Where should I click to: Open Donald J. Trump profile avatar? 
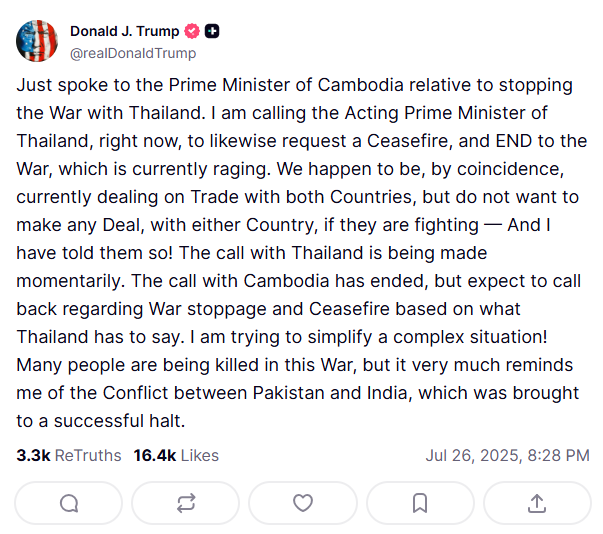[x=37, y=41]
